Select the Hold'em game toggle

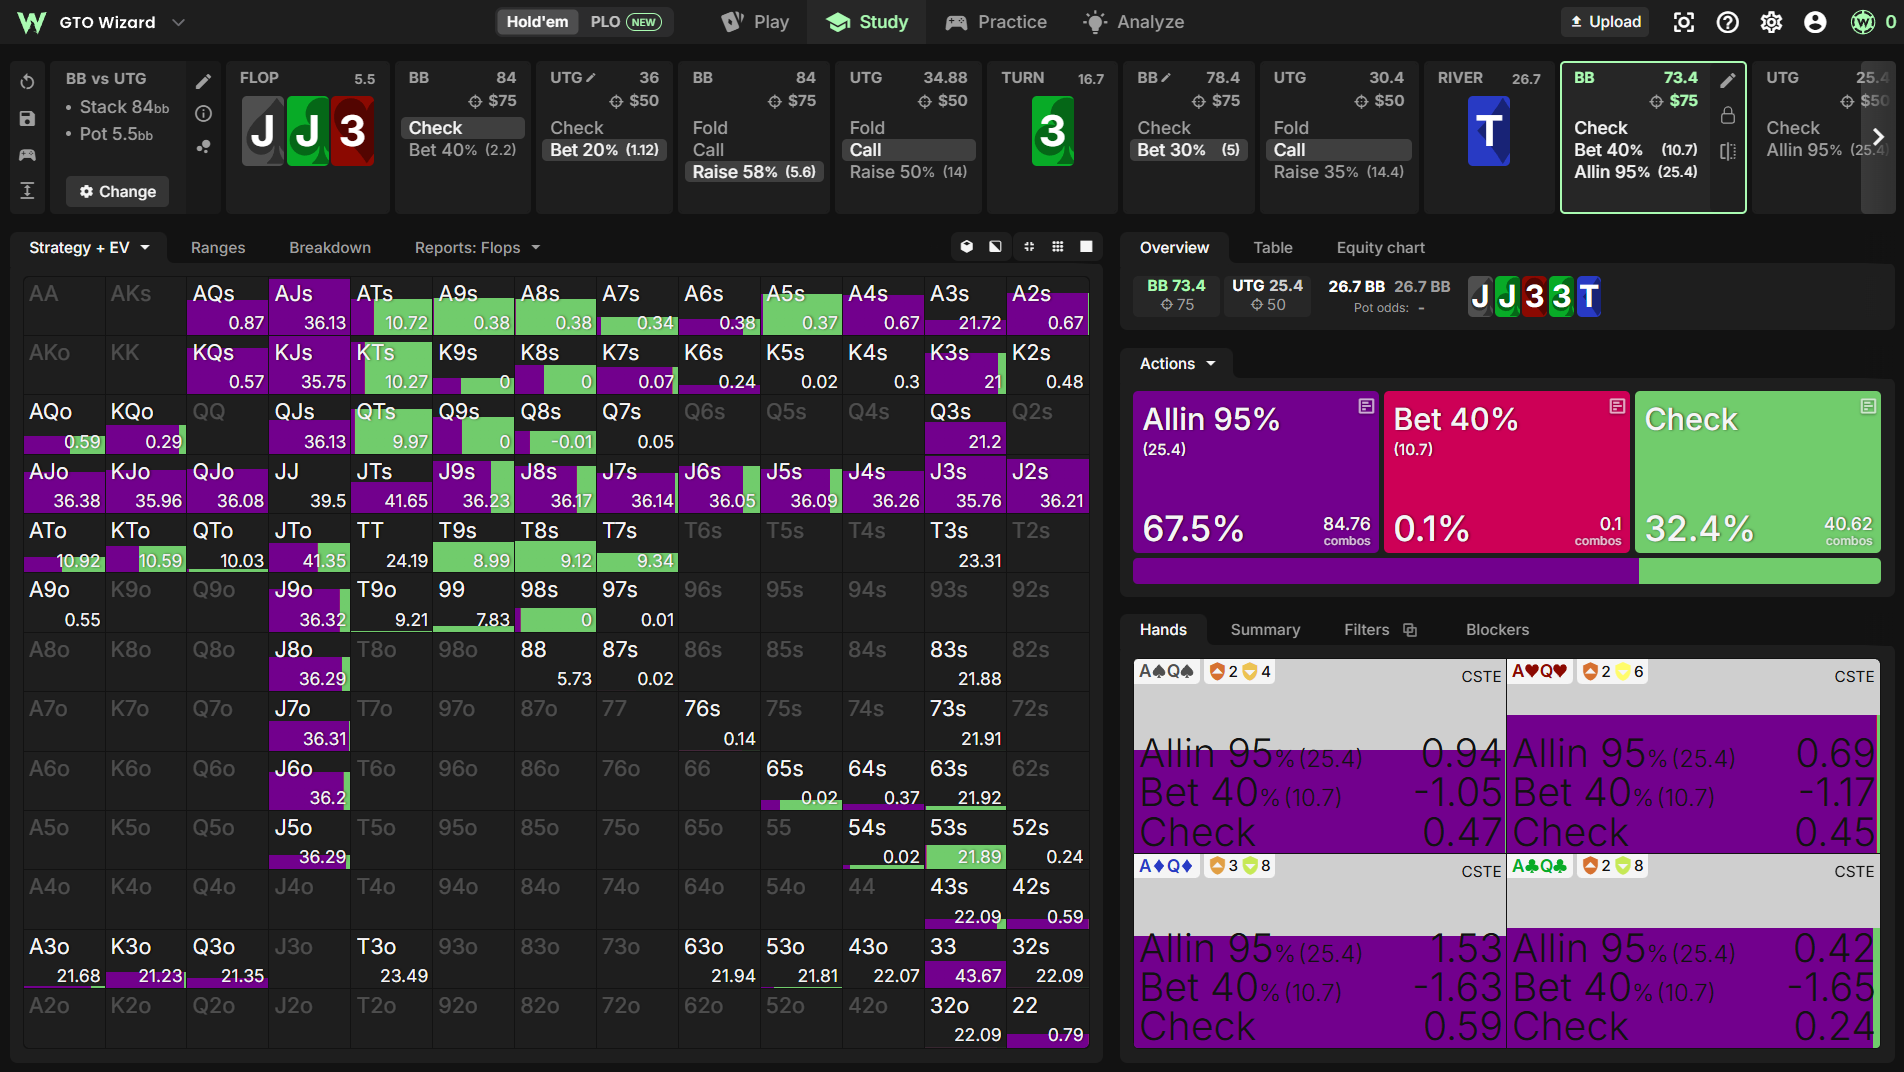537,22
